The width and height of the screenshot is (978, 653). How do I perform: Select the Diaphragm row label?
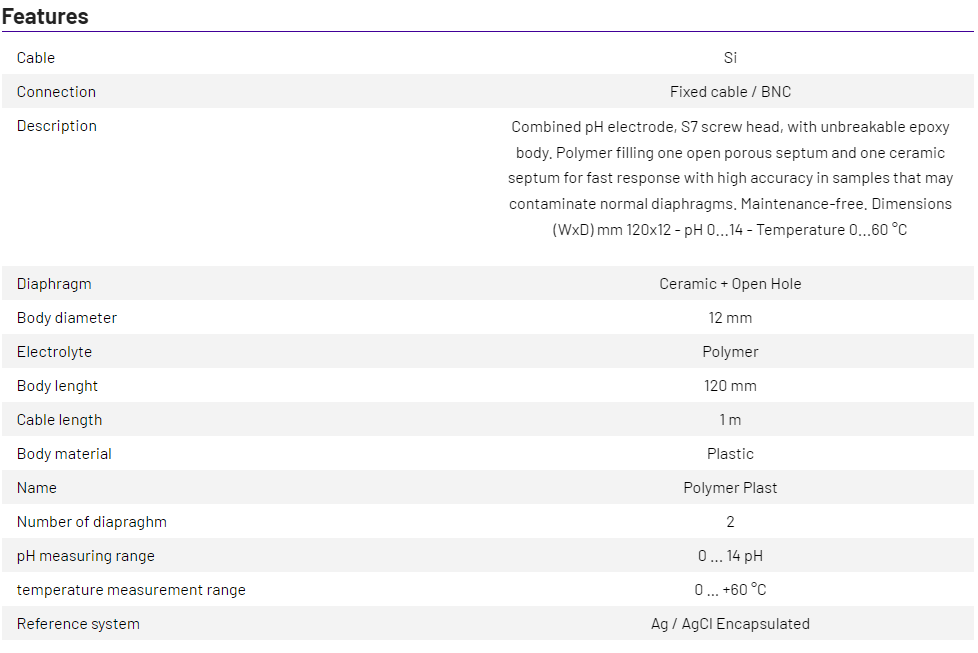tap(54, 284)
